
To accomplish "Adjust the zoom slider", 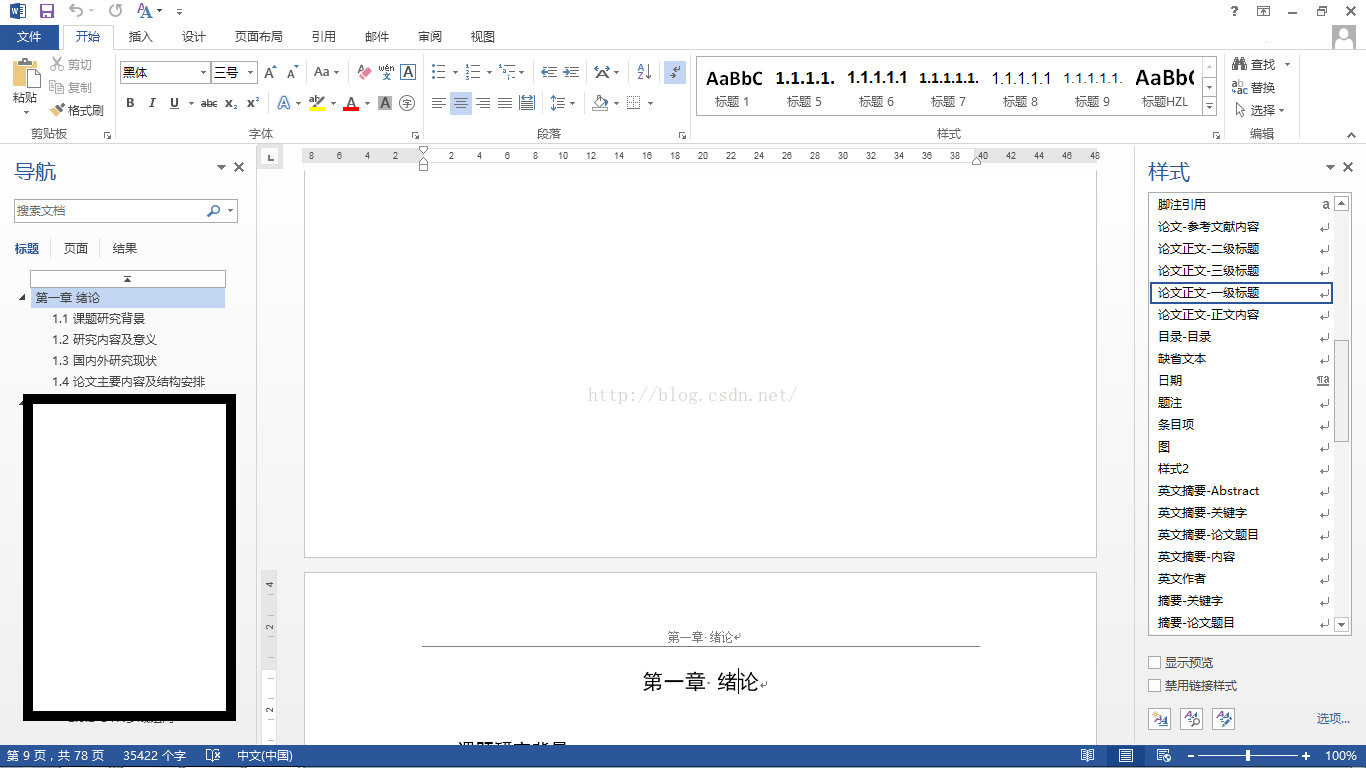I will [x=1249, y=756].
